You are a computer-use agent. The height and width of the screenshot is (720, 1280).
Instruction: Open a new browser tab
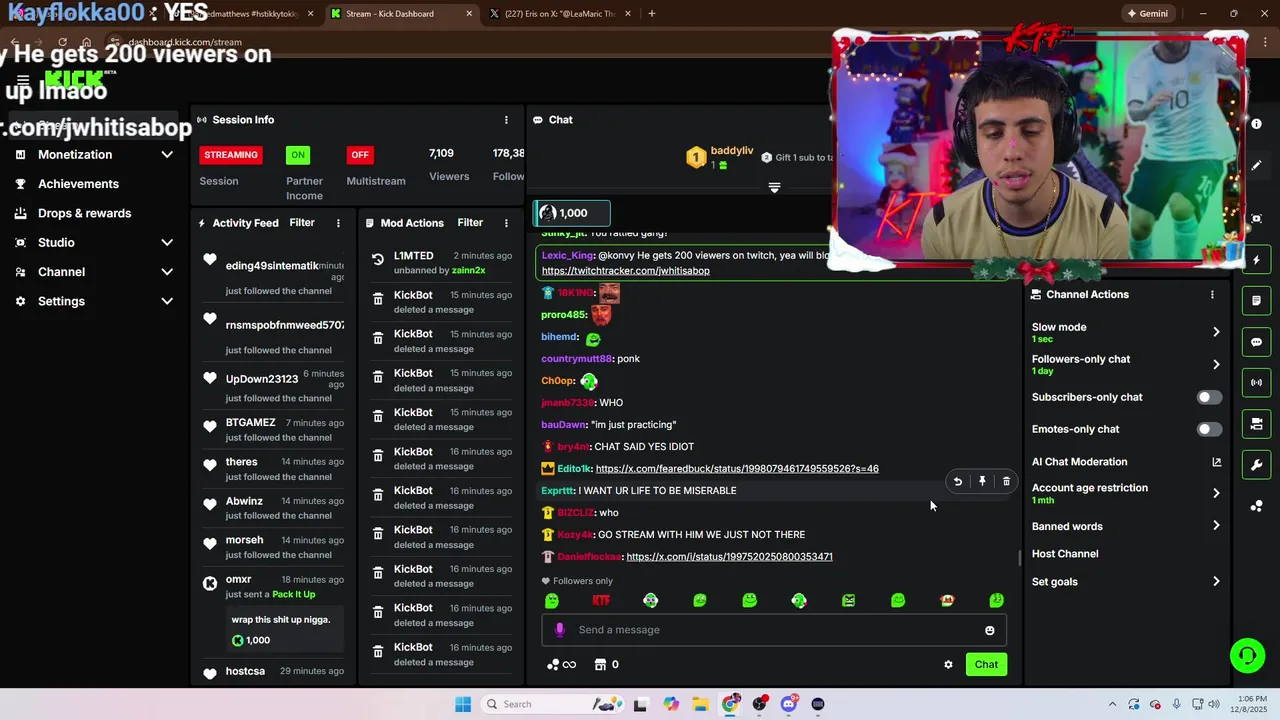(x=651, y=14)
